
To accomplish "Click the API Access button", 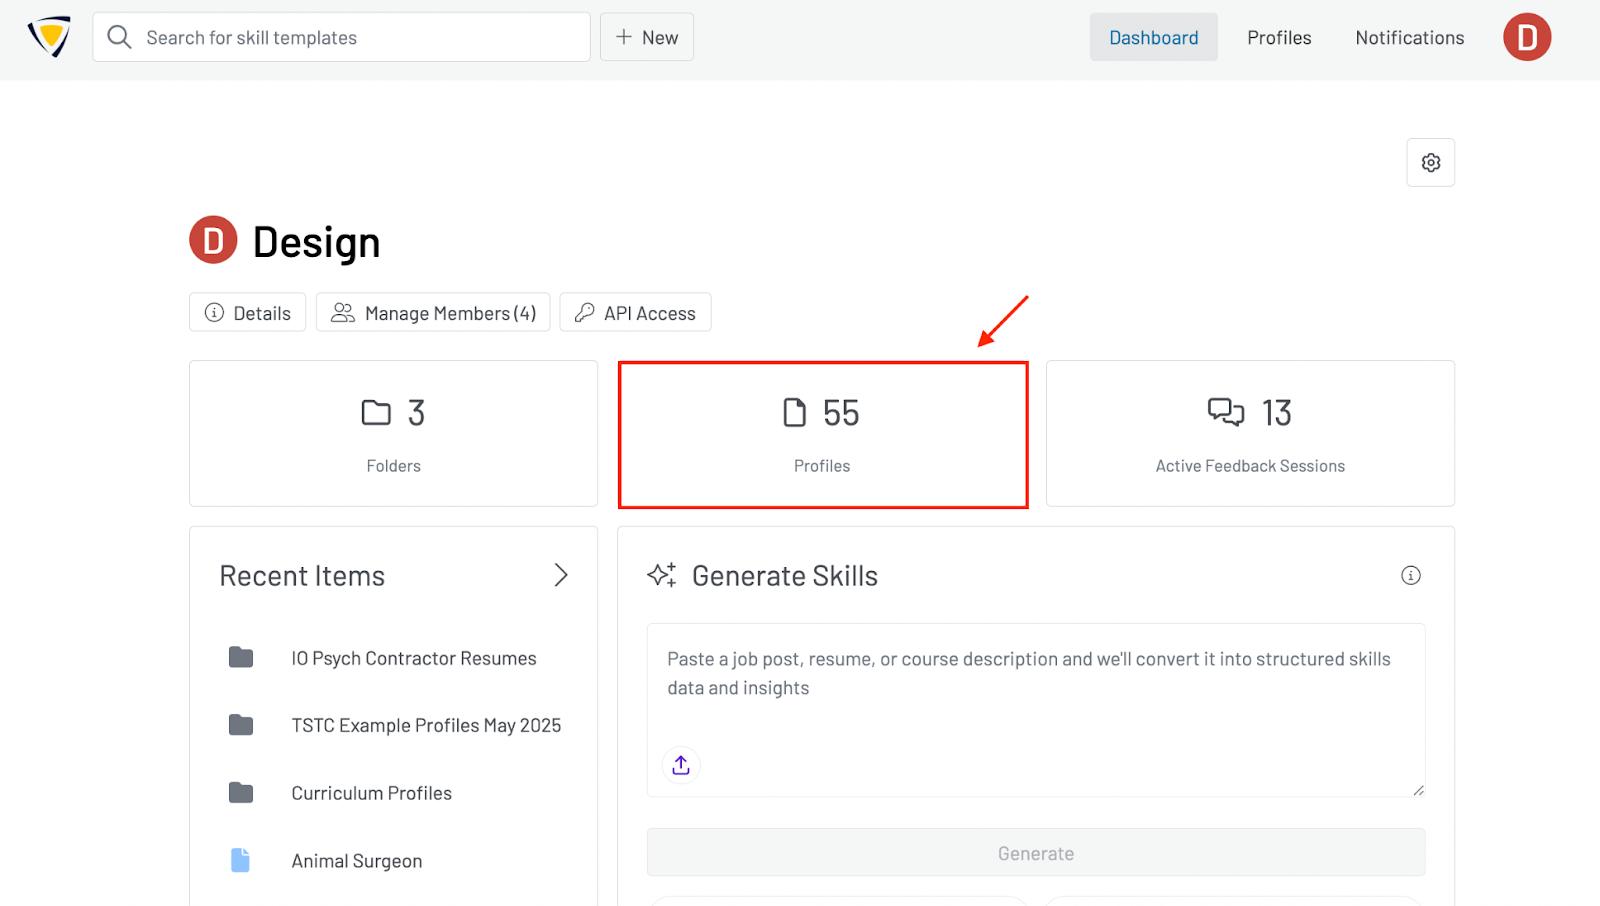I will (635, 313).
